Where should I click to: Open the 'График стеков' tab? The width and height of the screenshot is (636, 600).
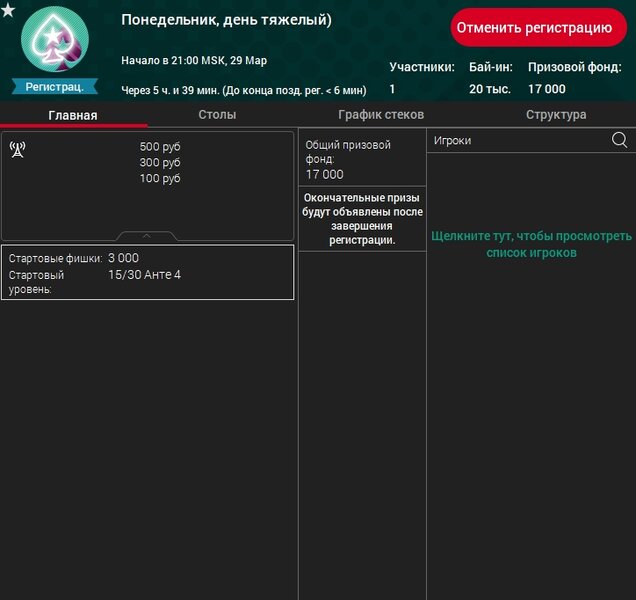tap(381, 115)
